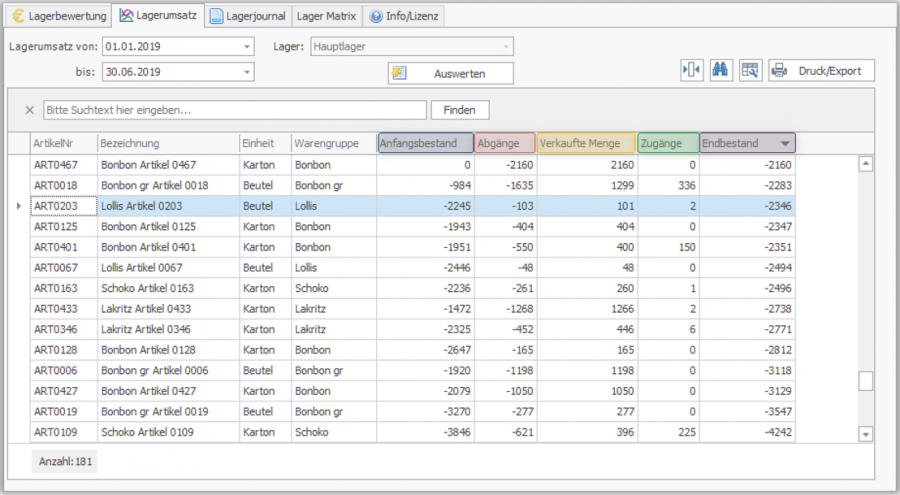Image resolution: width=900 pixels, height=495 pixels.
Task: Select the ART0203 cell
Action: tap(64, 206)
